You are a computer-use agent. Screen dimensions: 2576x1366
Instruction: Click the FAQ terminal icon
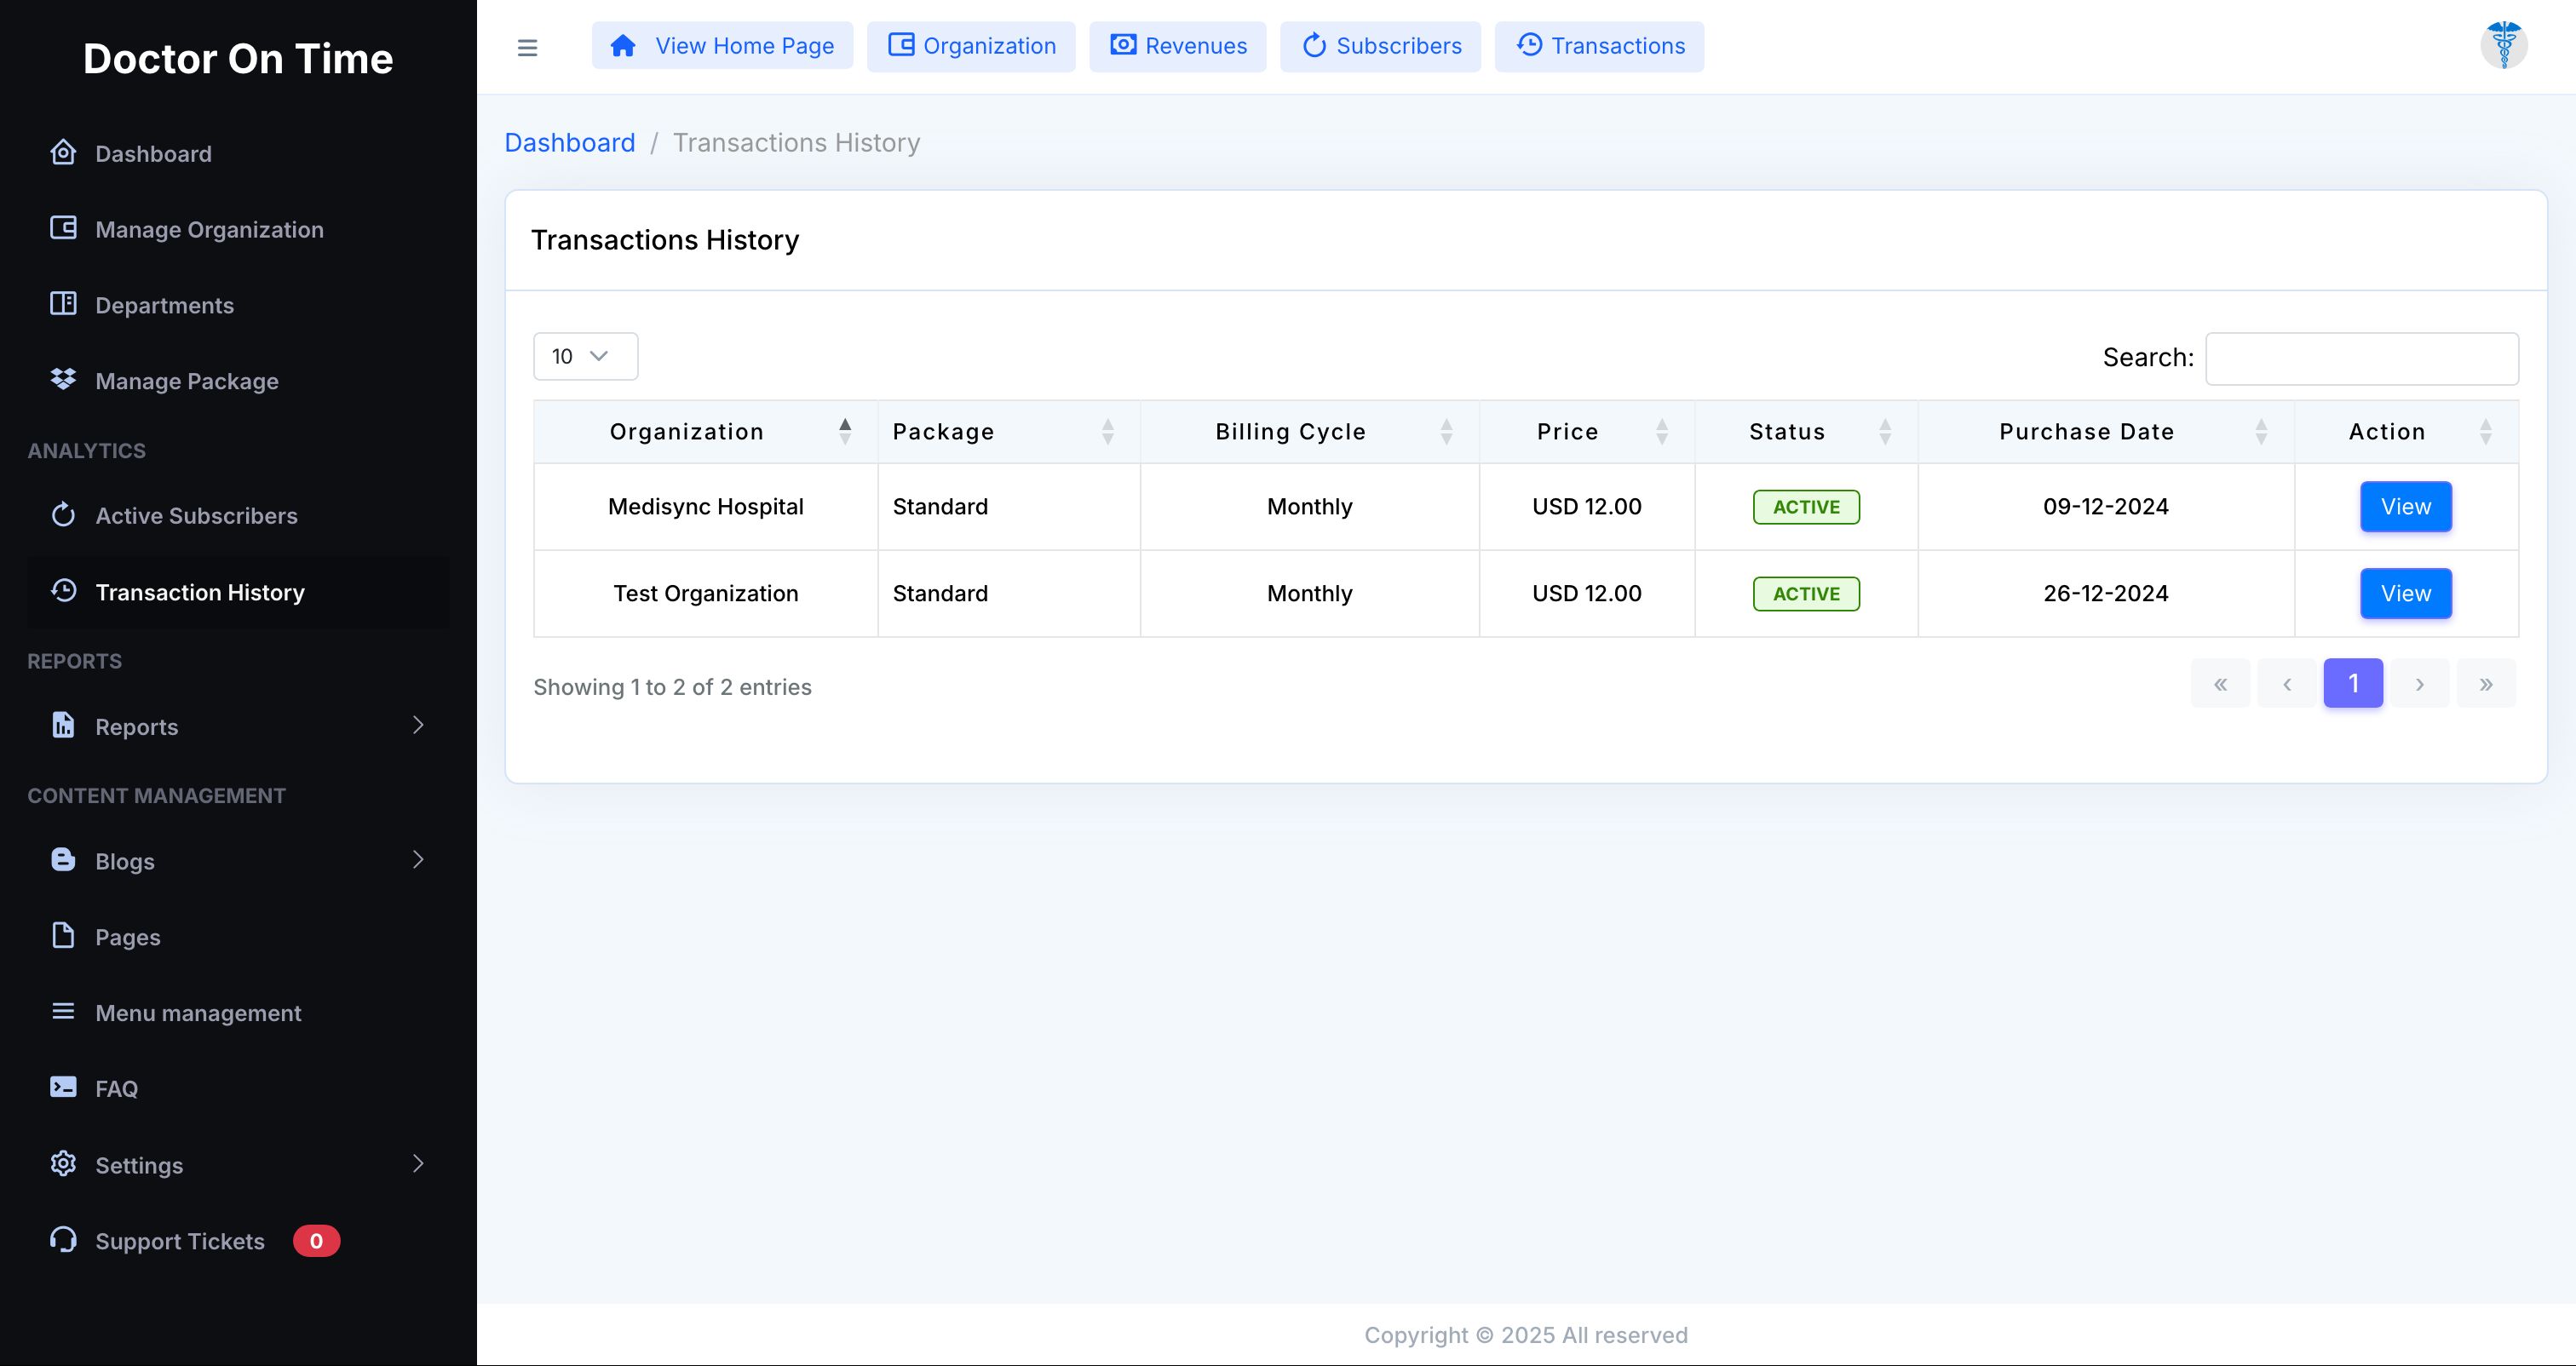[x=63, y=1088]
